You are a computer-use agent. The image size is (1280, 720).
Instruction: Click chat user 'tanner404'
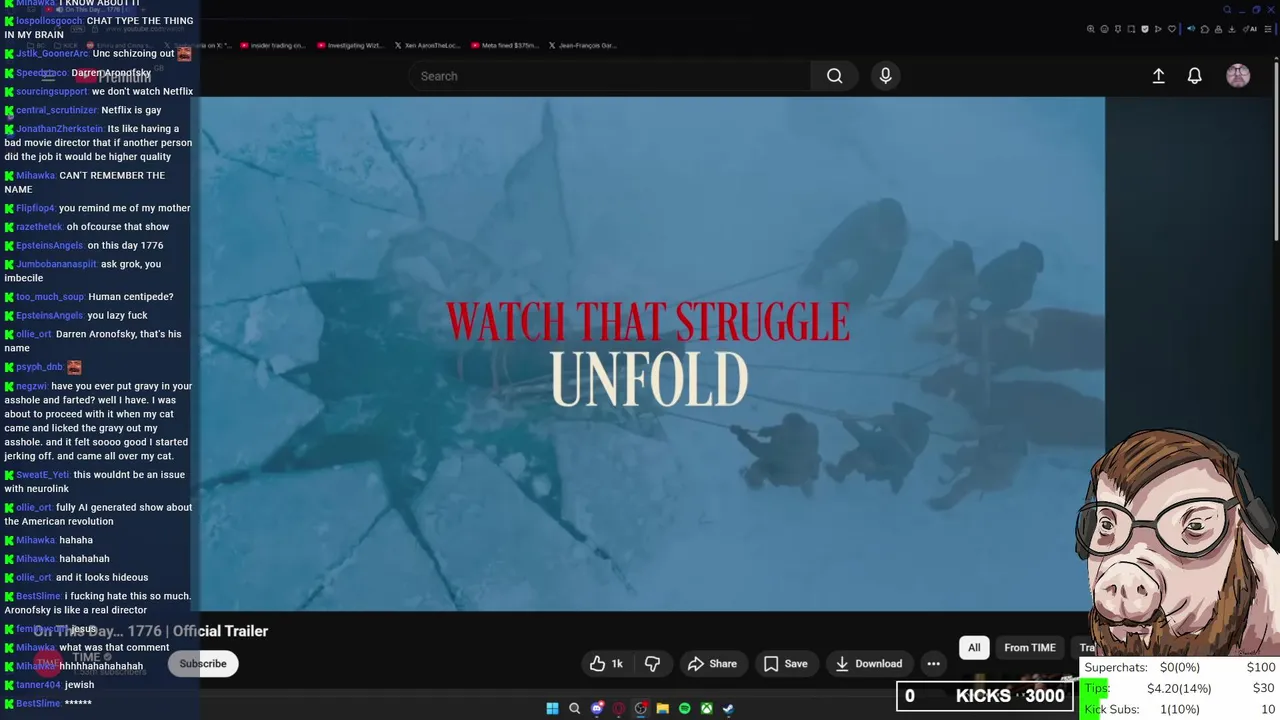[39, 685]
